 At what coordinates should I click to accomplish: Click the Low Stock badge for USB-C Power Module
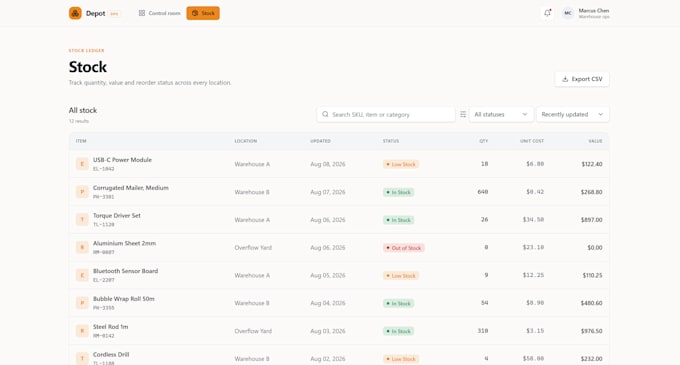pos(401,164)
